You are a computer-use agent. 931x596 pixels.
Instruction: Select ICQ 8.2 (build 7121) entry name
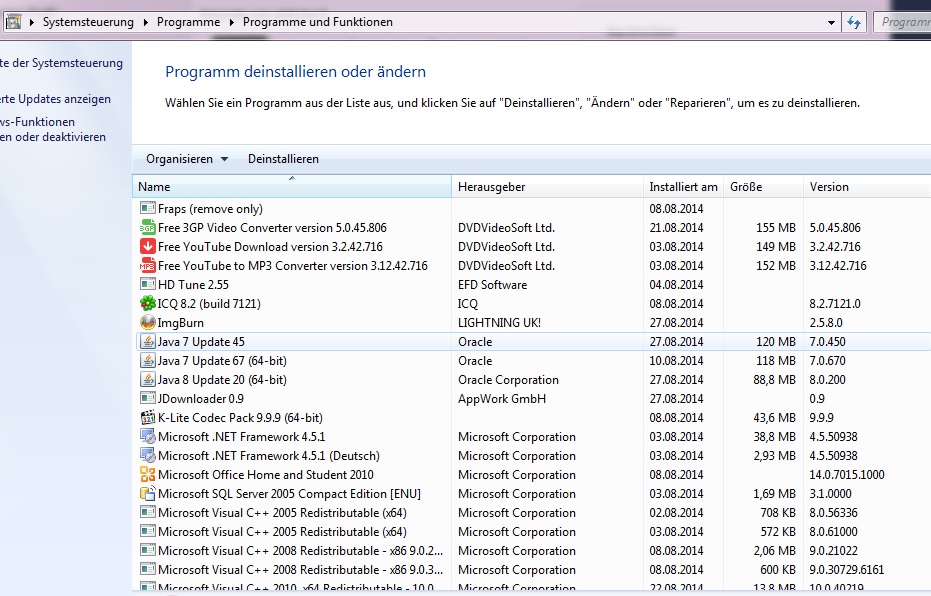(x=209, y=304)
